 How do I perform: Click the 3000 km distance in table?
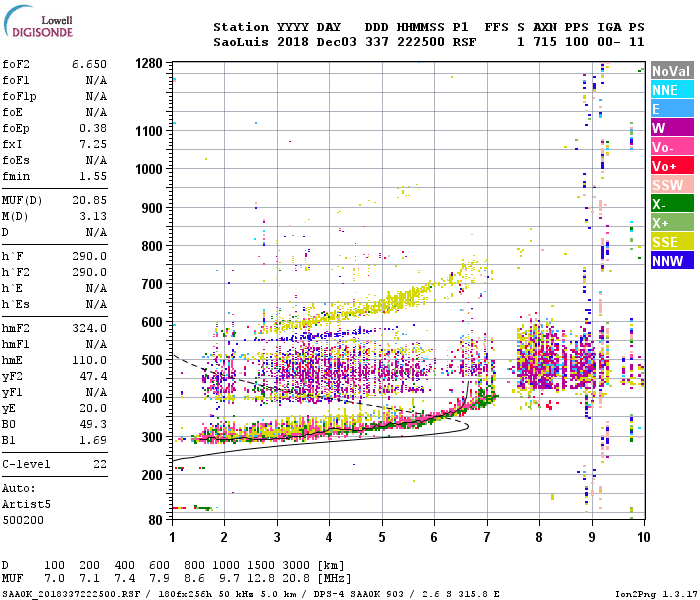[x=296, y=565]
